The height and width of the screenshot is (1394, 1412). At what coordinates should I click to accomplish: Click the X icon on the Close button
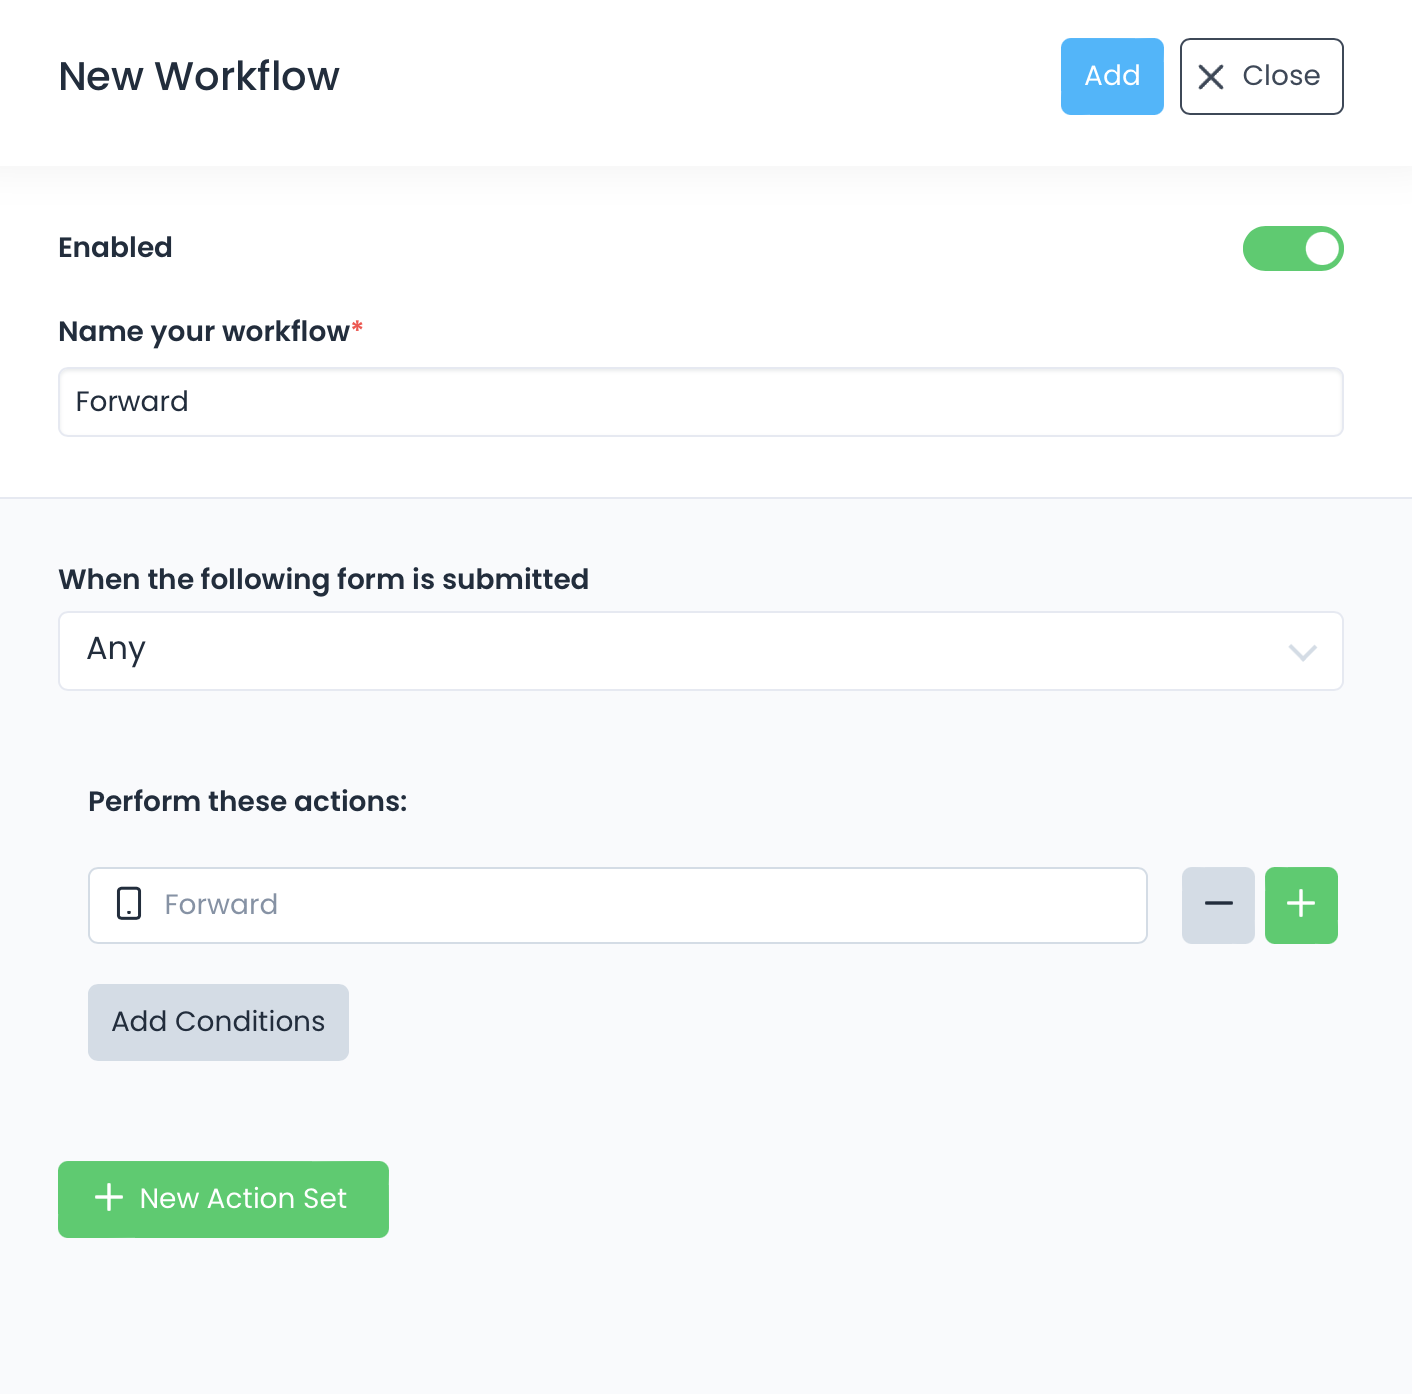(x=1212, y=76)
